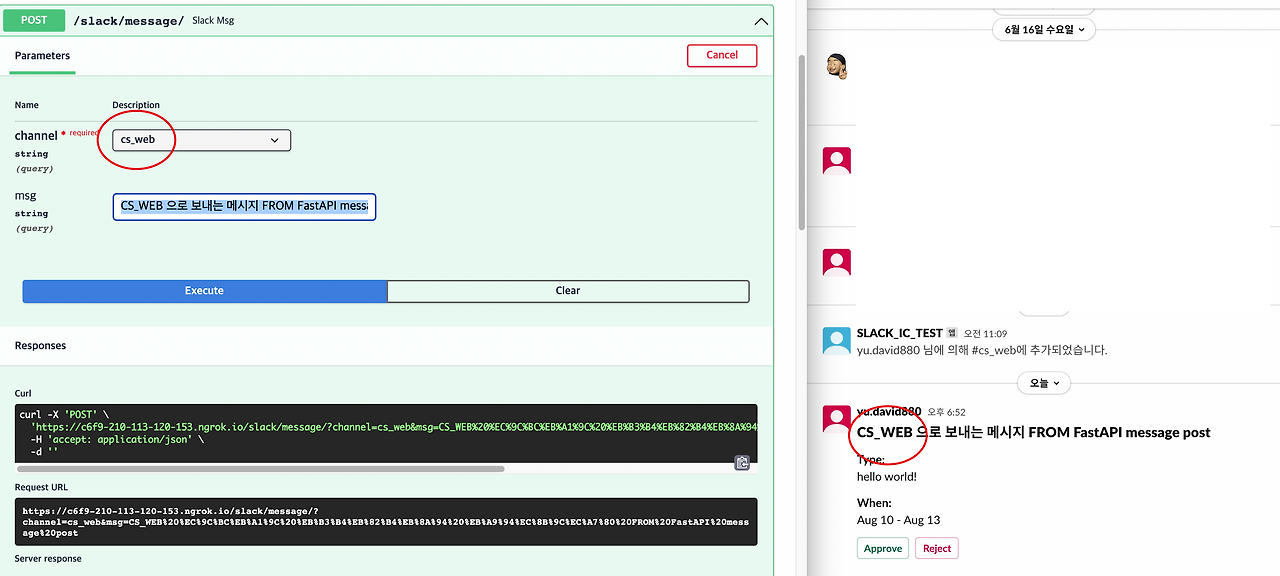
Task: Clear the request response
Action: [x=568, y=290]
